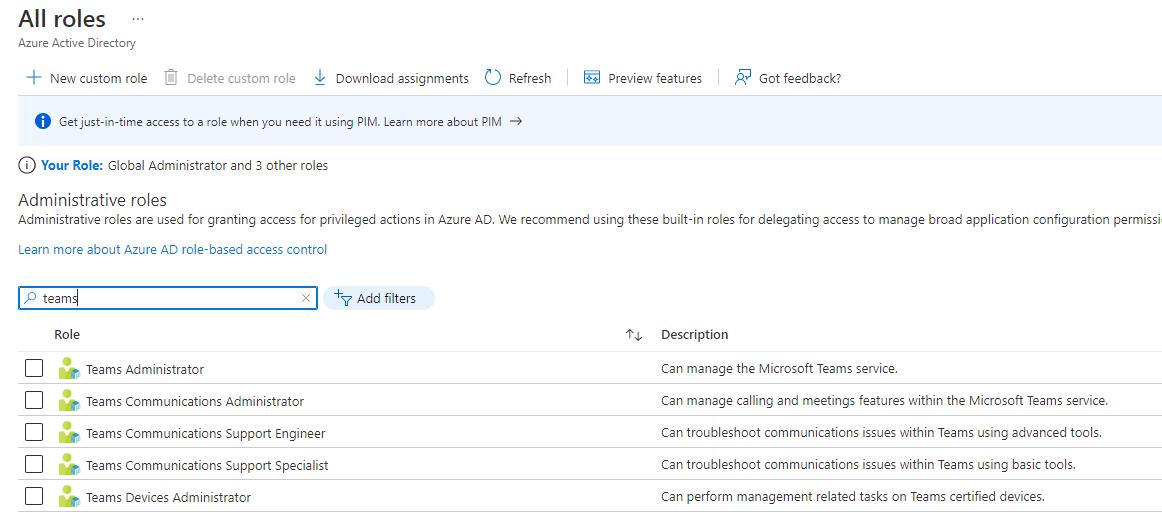Check the Teams Communications Administrator checkbox

pos(34,400)
